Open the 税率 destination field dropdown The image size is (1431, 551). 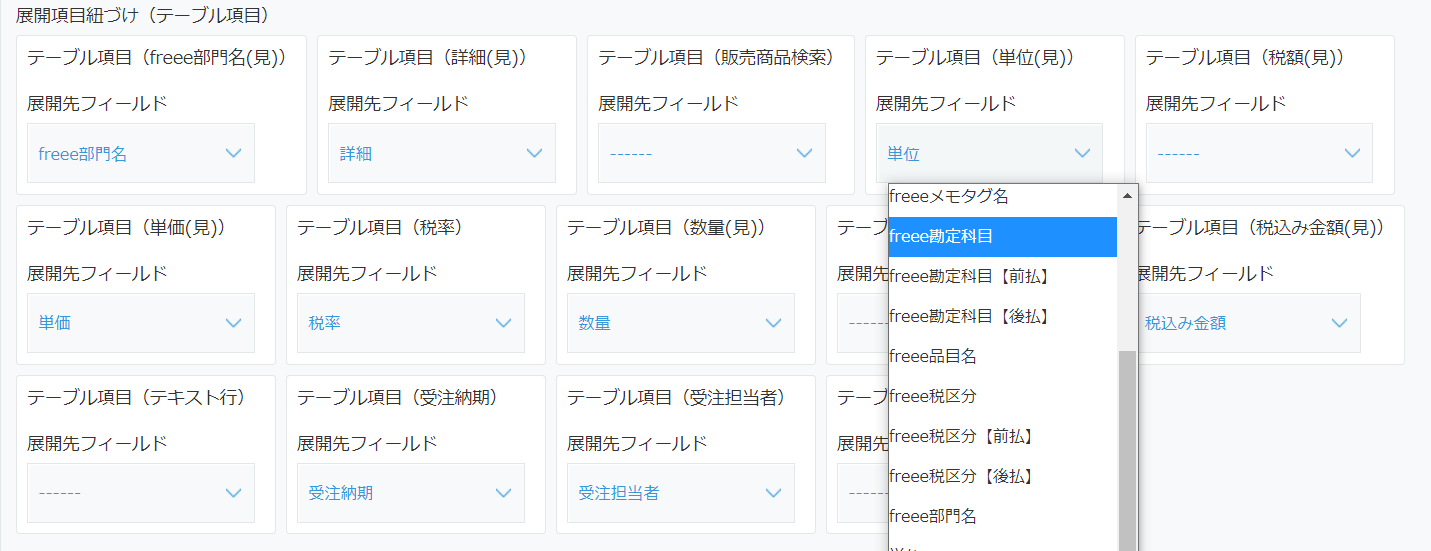(411, 323)
